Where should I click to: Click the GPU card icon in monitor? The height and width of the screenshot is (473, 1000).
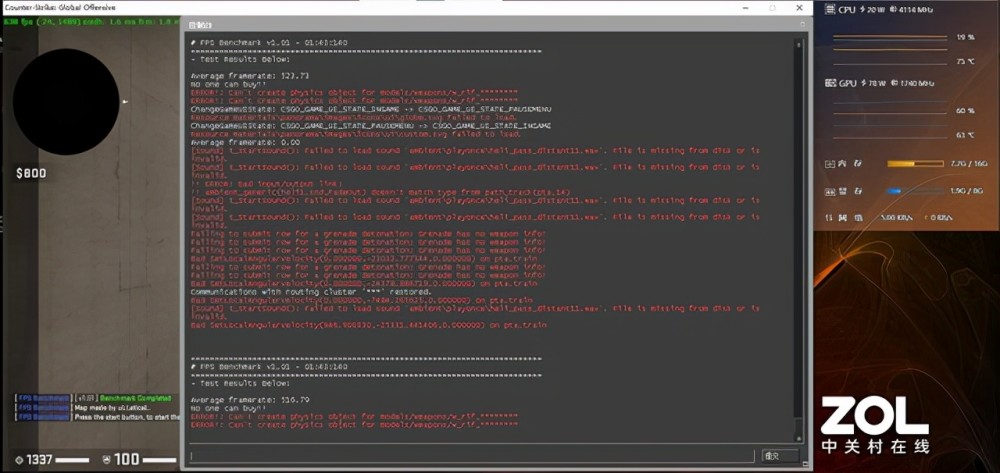pos(830,84)
